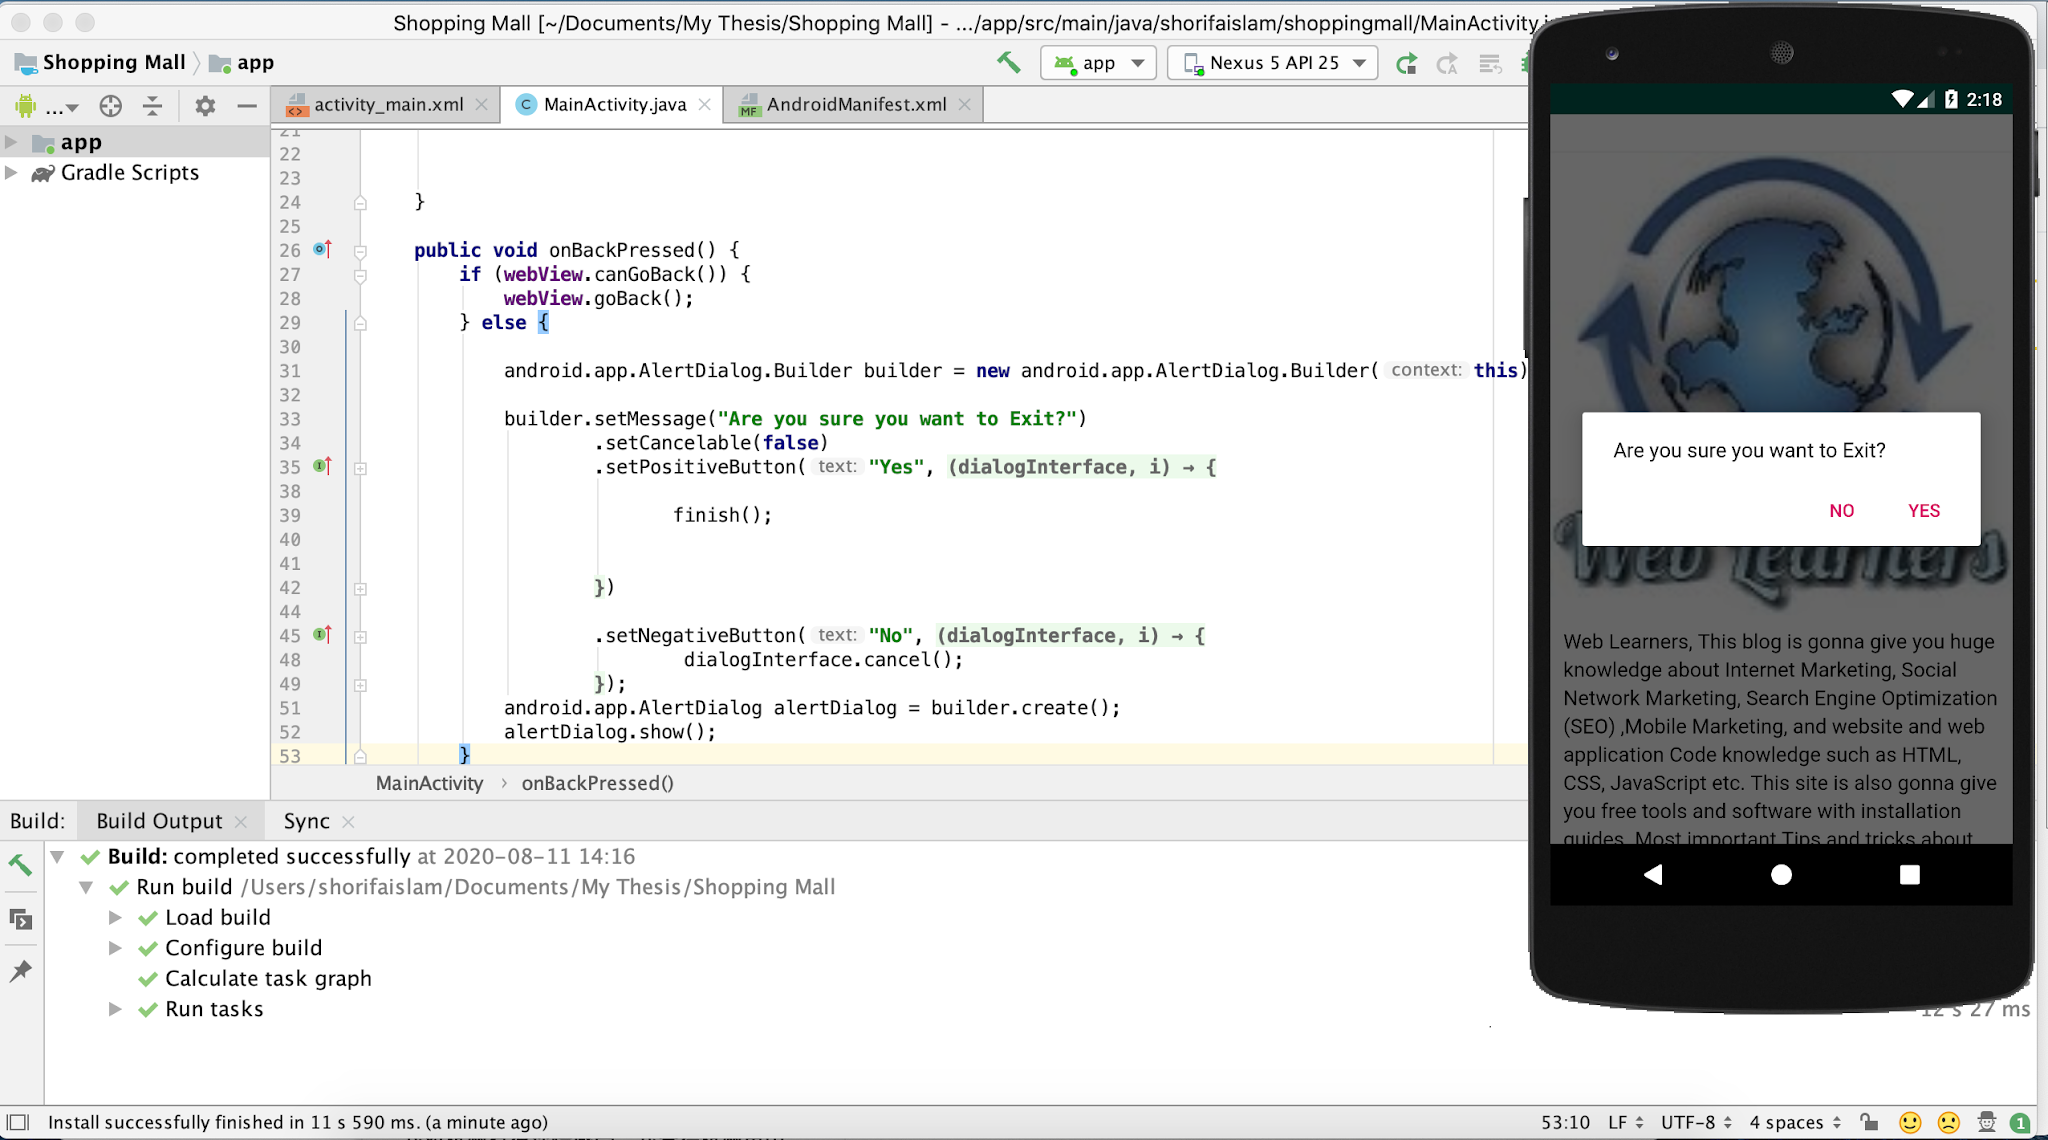
Task: Click the rerun icon in Build panel
Action: 21,866
